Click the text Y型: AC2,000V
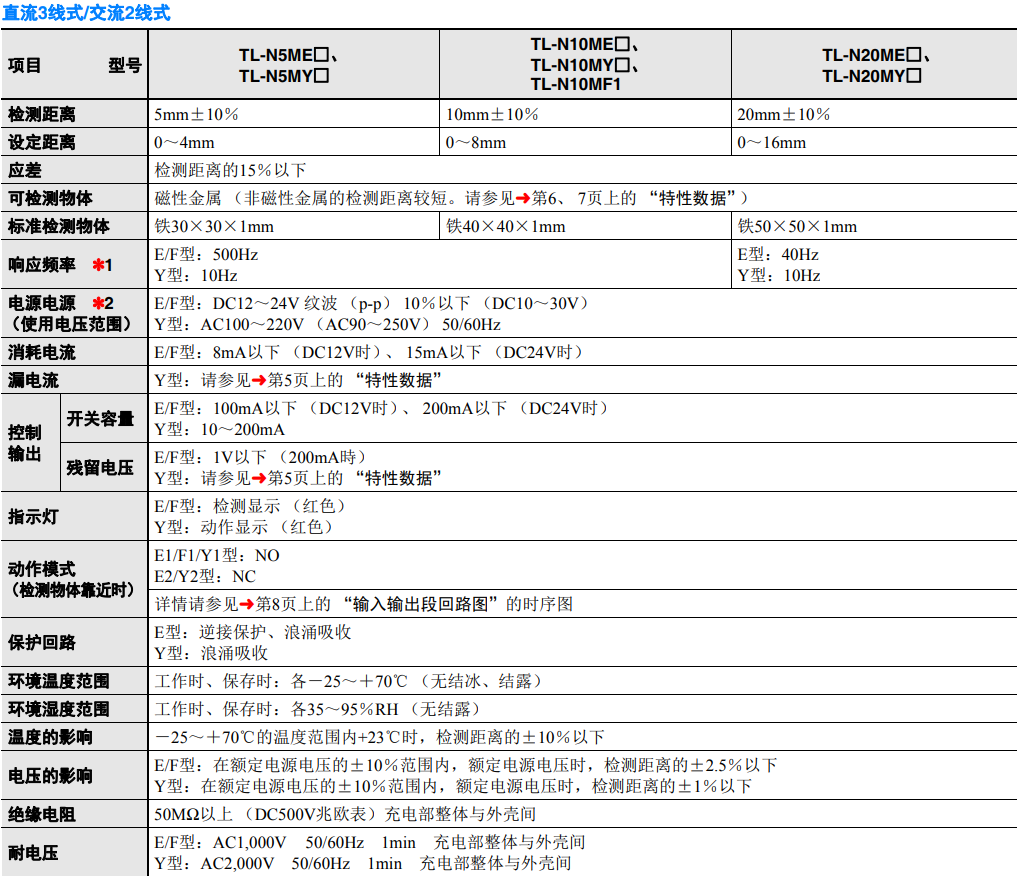 (x=214, y=864)
